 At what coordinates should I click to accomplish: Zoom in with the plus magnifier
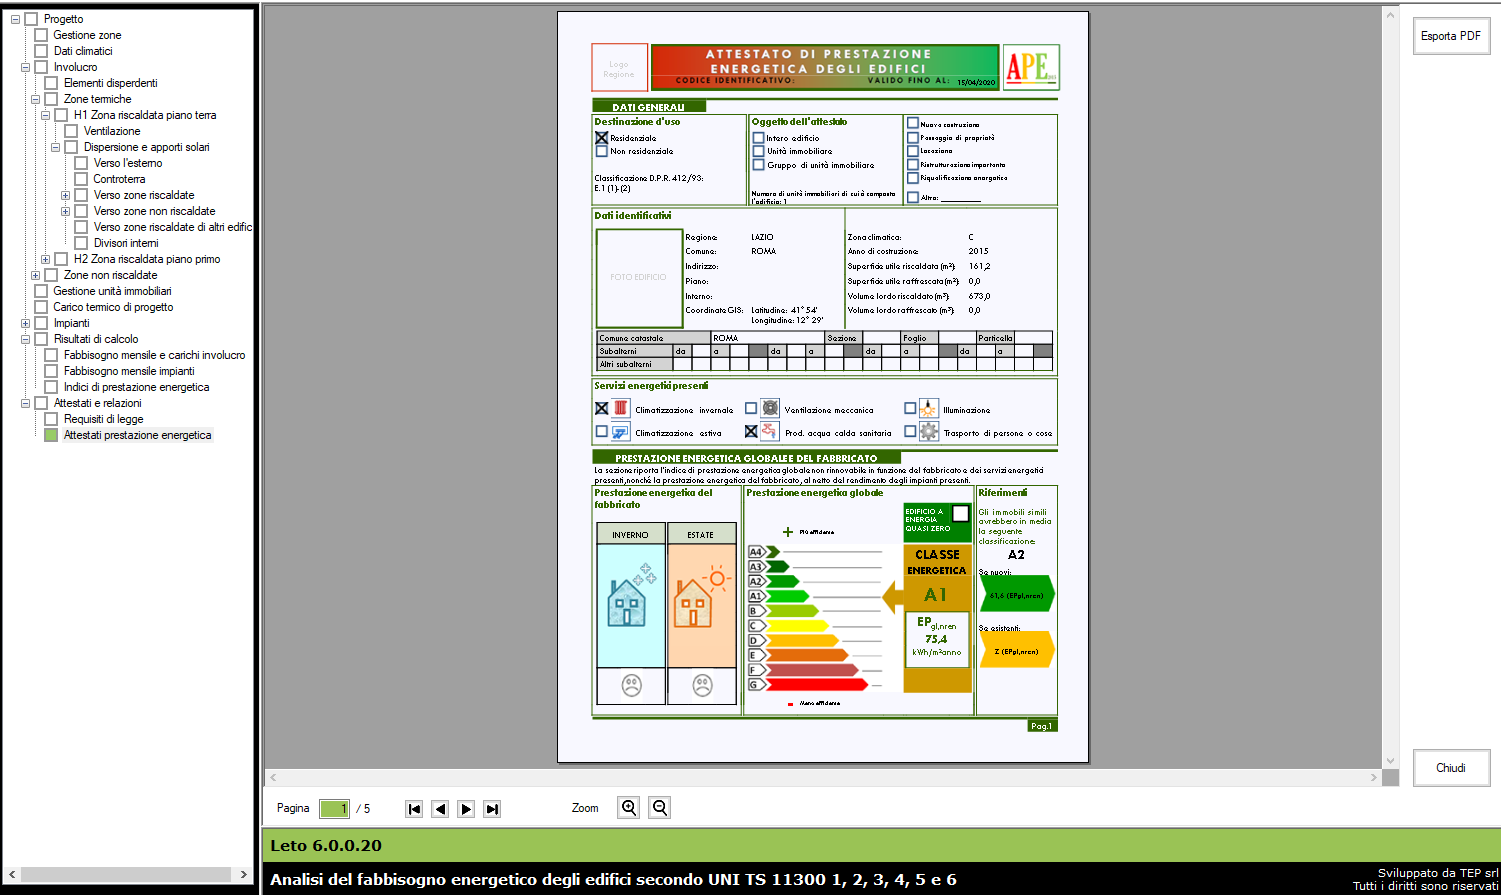(x=628, y=808)
